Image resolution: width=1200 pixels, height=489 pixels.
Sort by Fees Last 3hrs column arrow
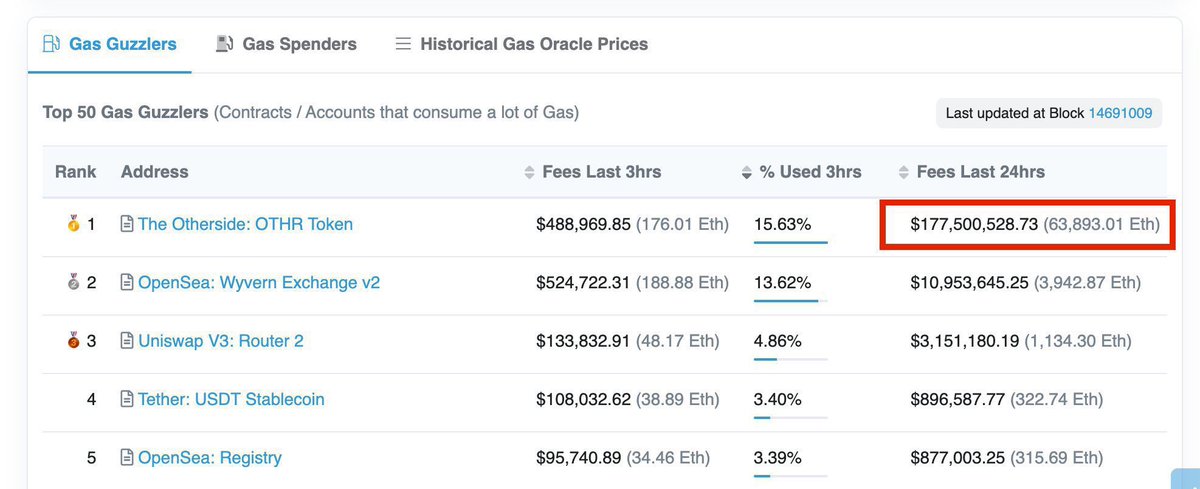coord(530,172)
